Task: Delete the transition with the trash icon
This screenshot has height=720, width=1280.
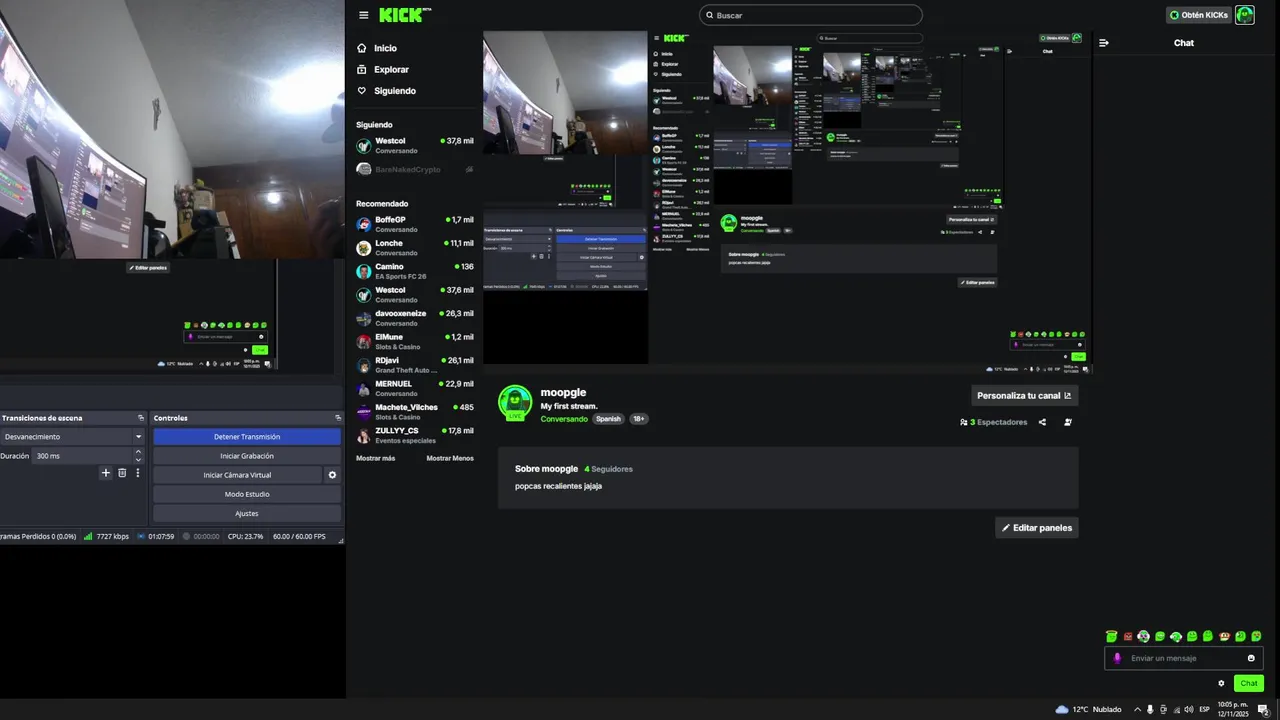Action: point(122,473)
